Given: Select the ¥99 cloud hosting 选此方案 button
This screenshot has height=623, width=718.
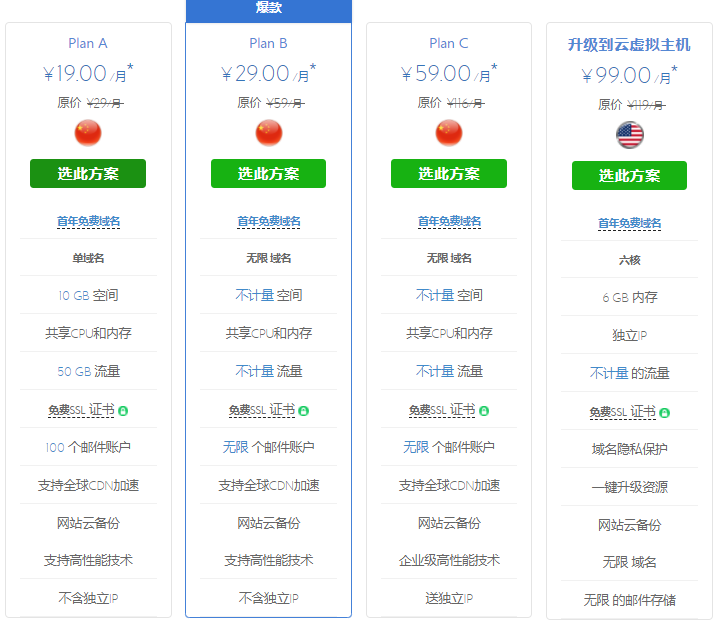Looking at the screenshot, I should (629, 175).
